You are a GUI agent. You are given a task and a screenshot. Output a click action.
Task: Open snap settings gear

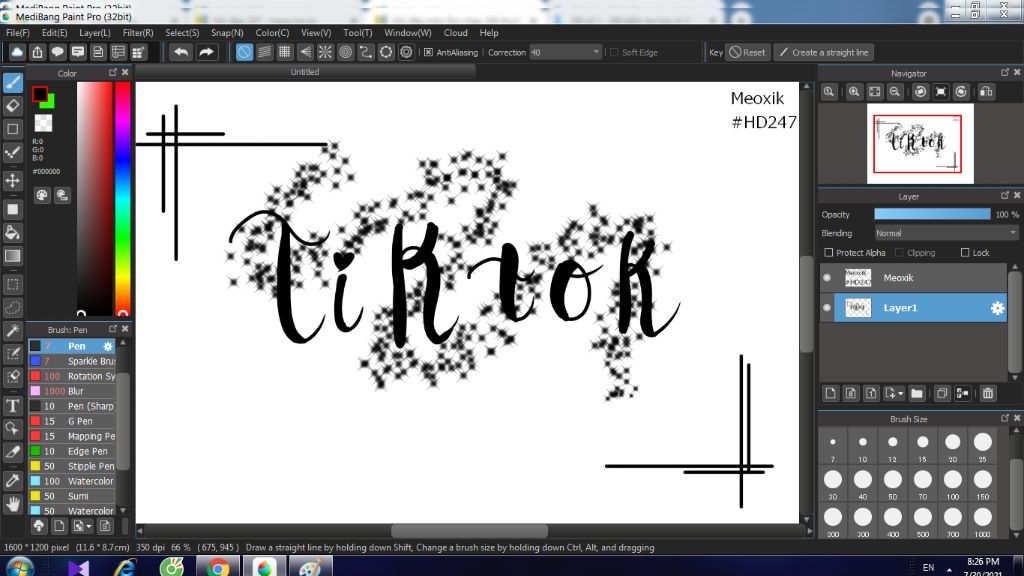(406, 52)
